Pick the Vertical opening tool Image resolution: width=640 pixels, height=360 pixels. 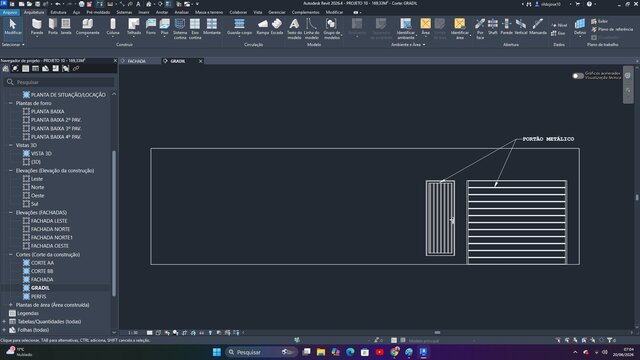click(x=520, y=27)
